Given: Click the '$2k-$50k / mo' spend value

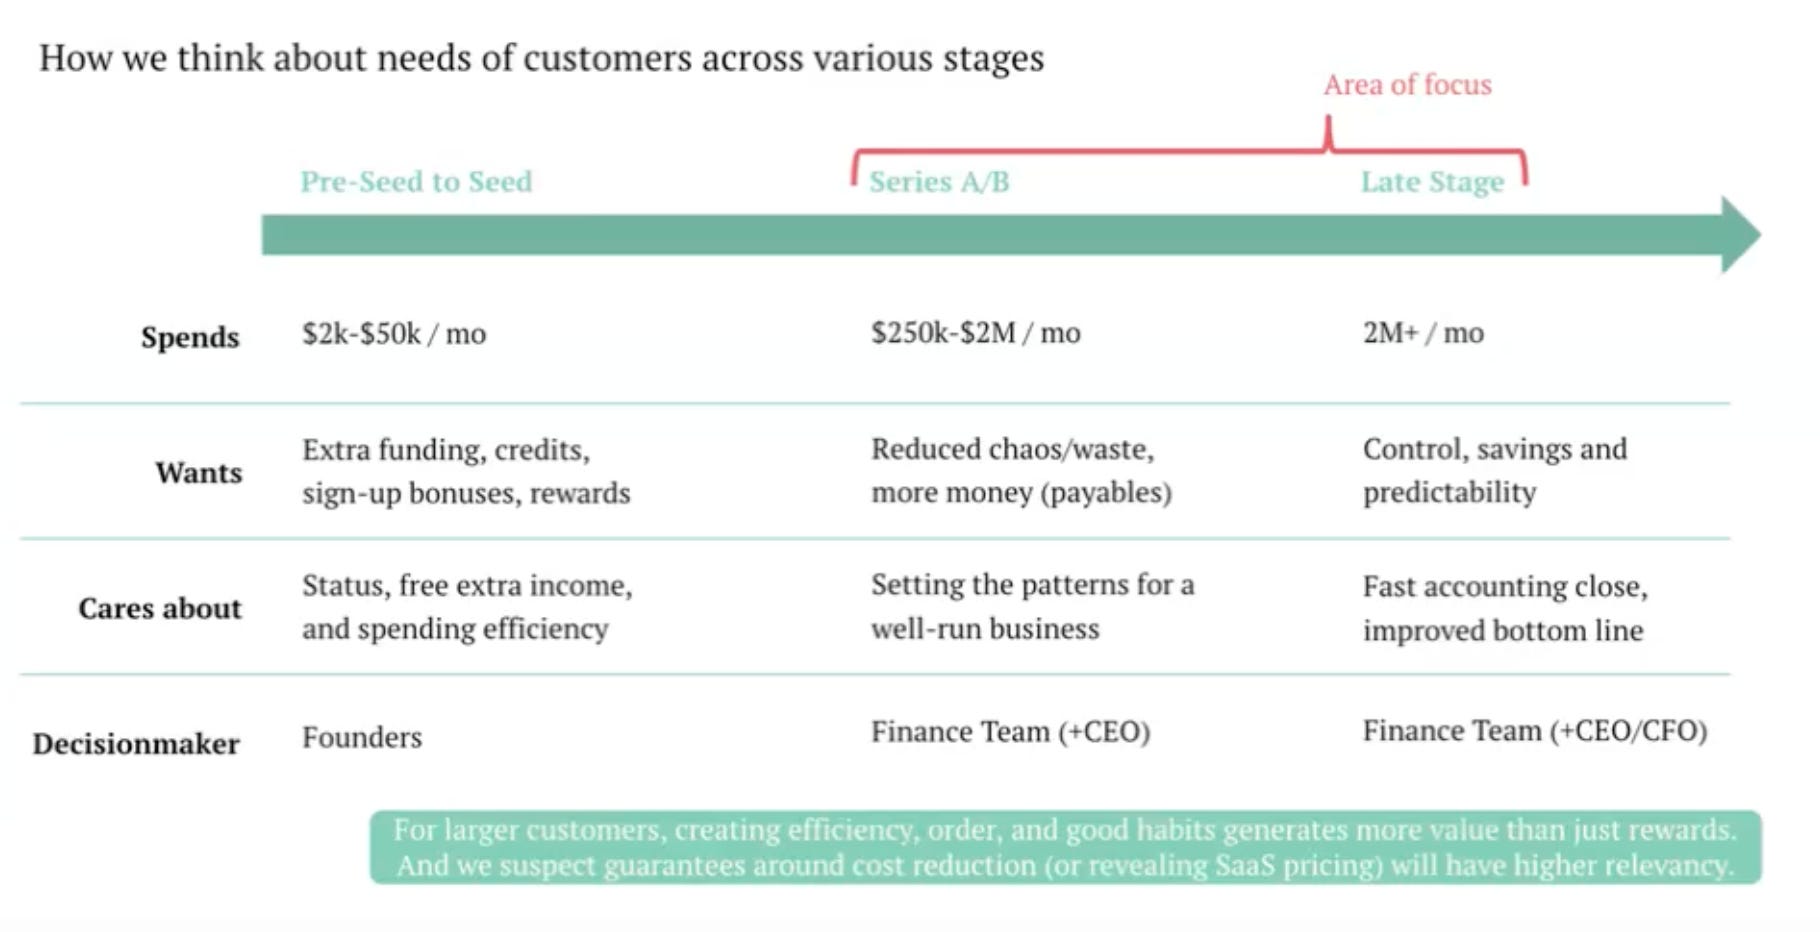Looking at the screenshot, I should (394, 333).
